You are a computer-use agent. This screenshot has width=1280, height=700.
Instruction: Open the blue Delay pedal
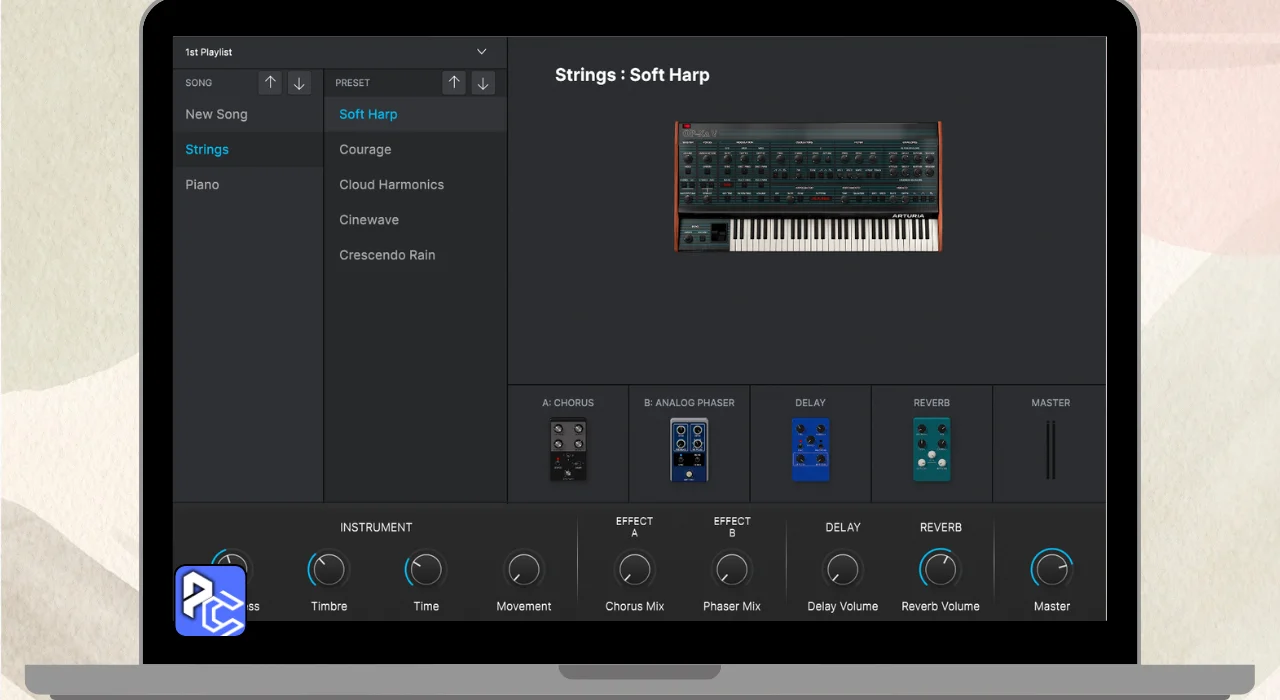(x=810, y=449)
